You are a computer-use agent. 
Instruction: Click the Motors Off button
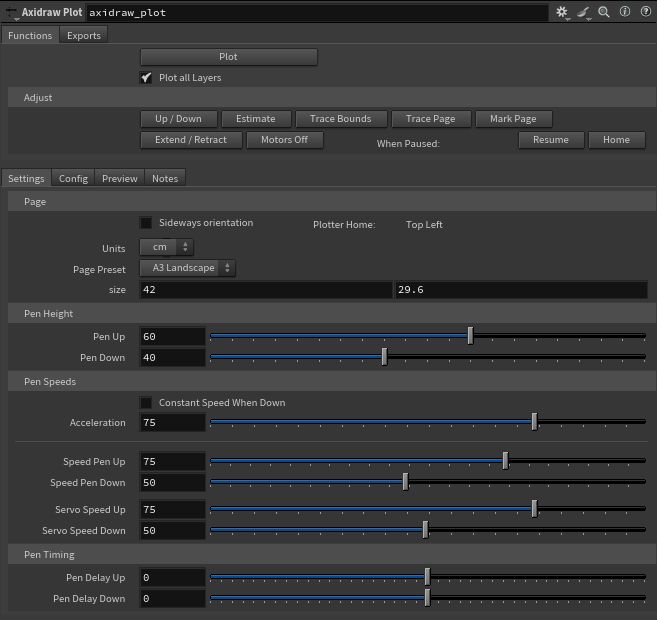click(285, 140)
